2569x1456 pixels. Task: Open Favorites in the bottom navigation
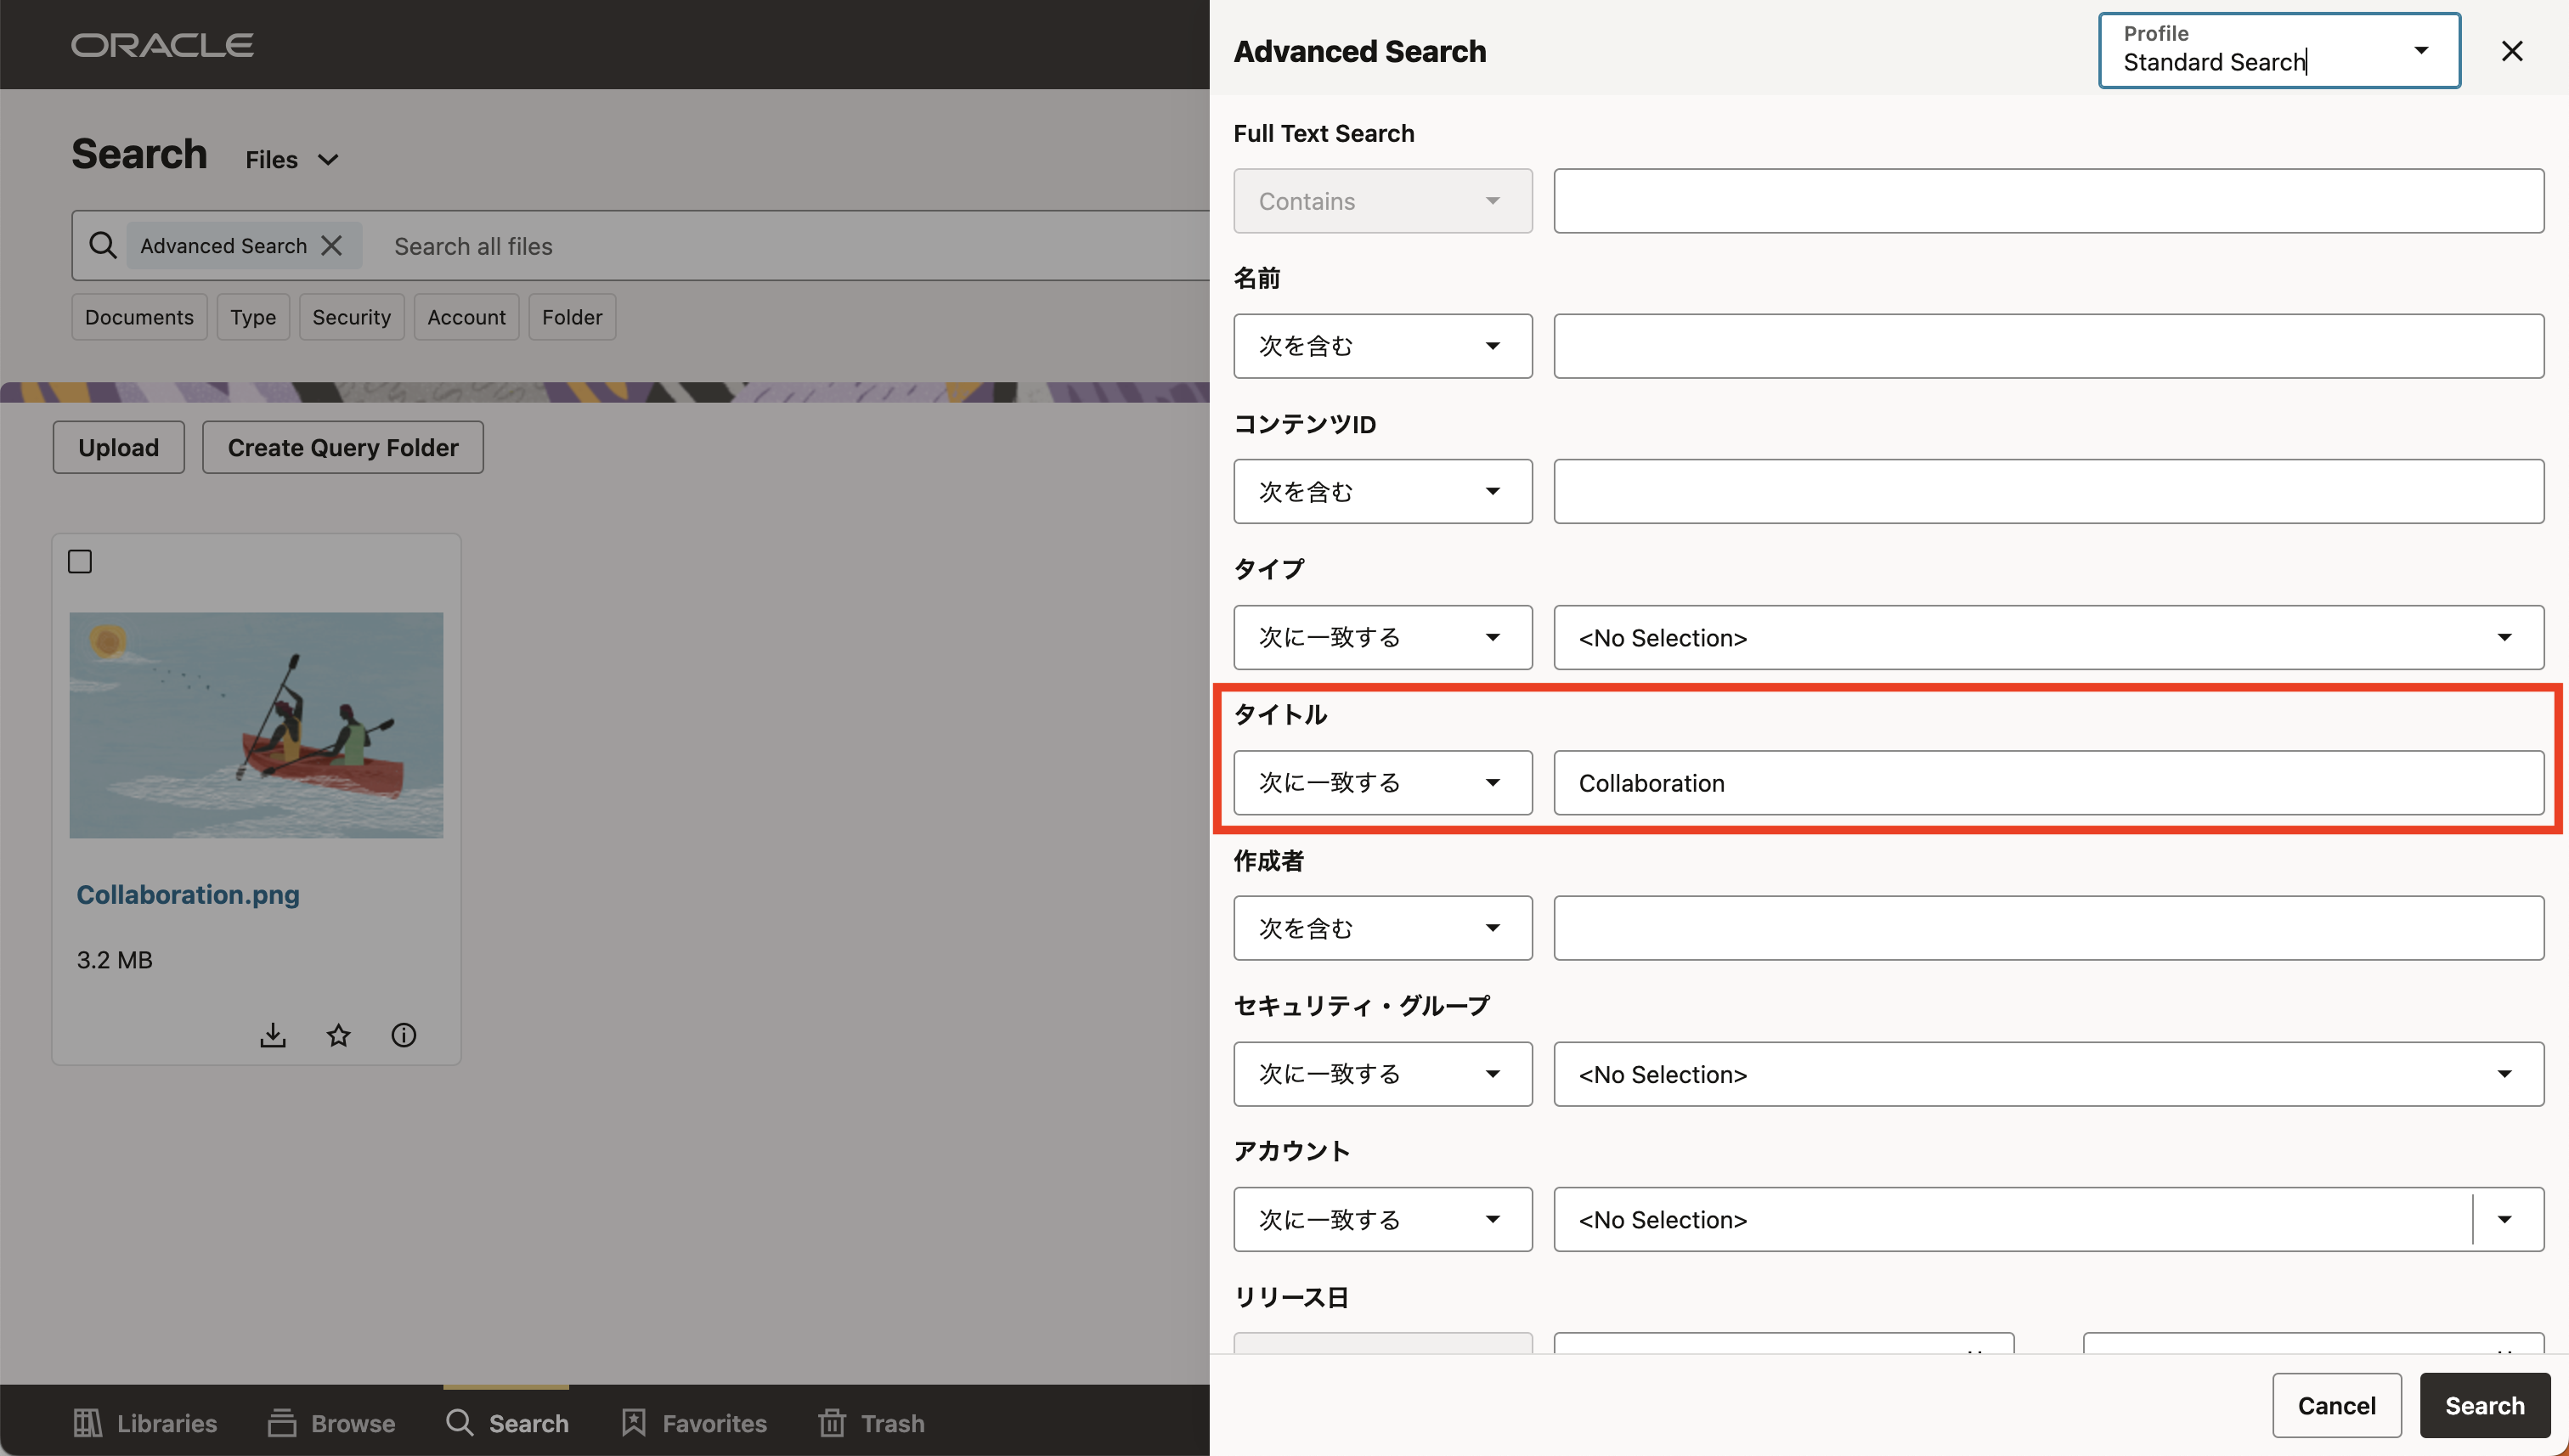pos(694,1422)
